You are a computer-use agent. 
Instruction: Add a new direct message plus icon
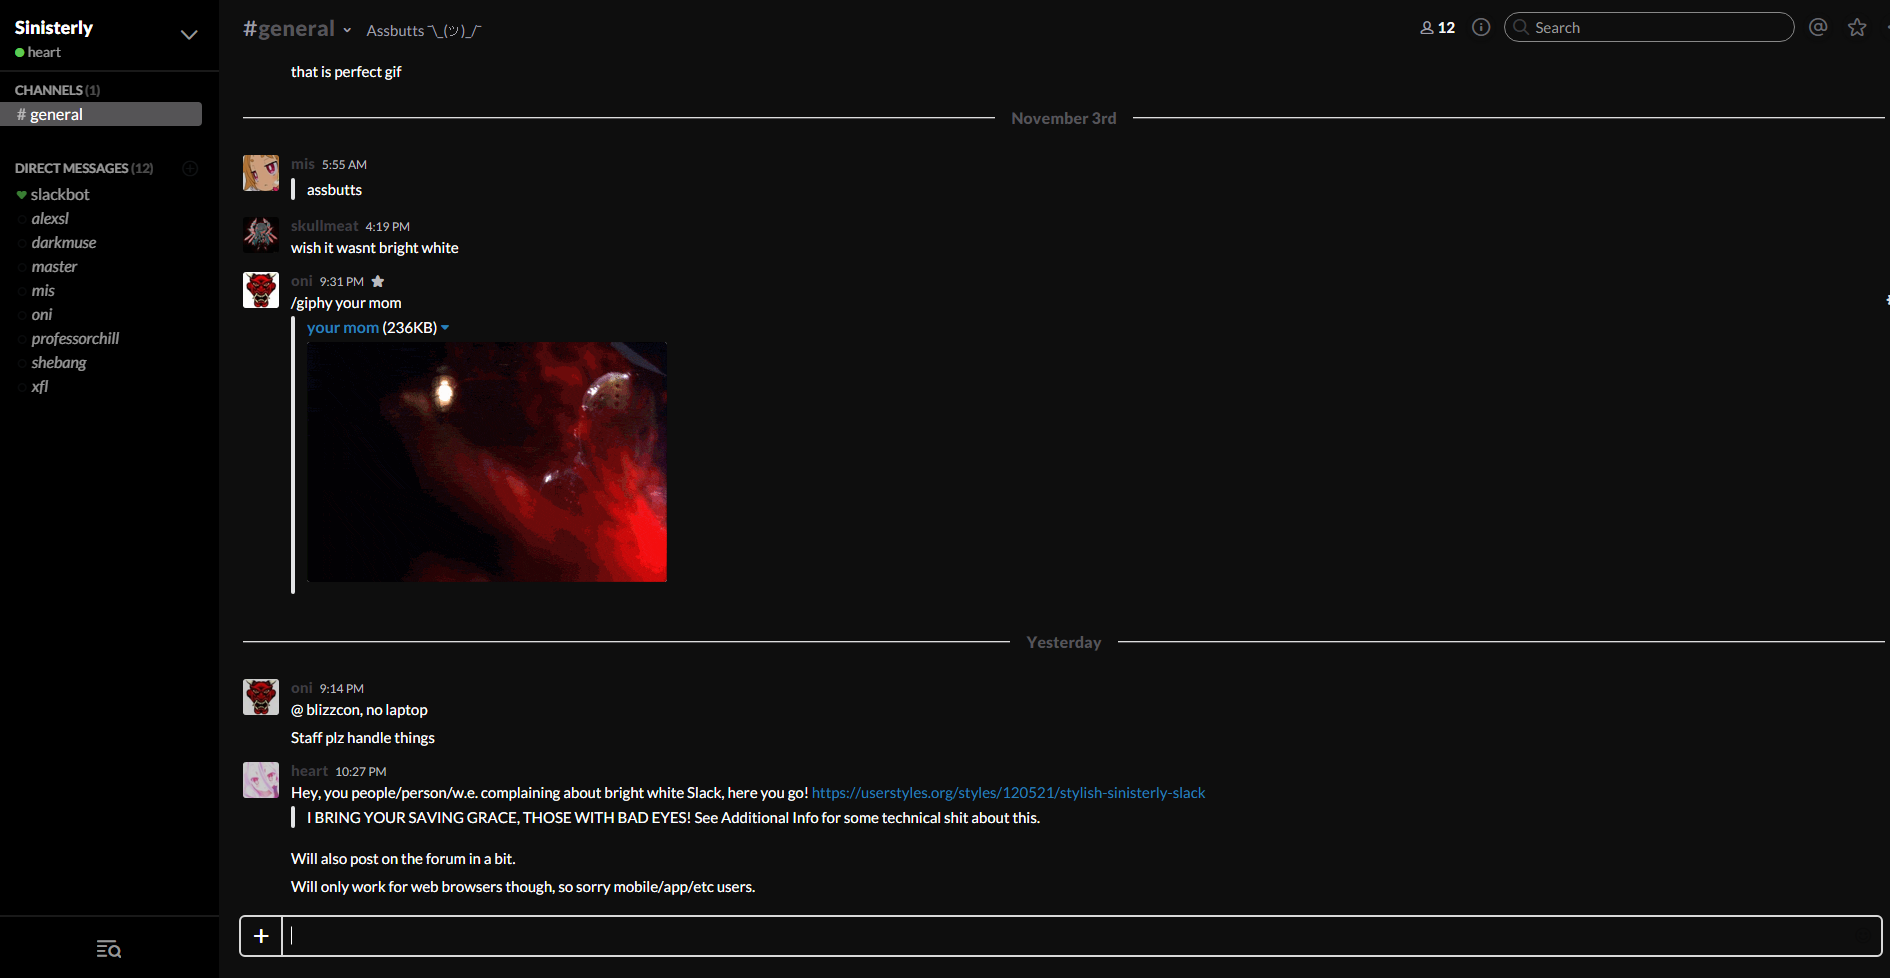pos(190,168)
